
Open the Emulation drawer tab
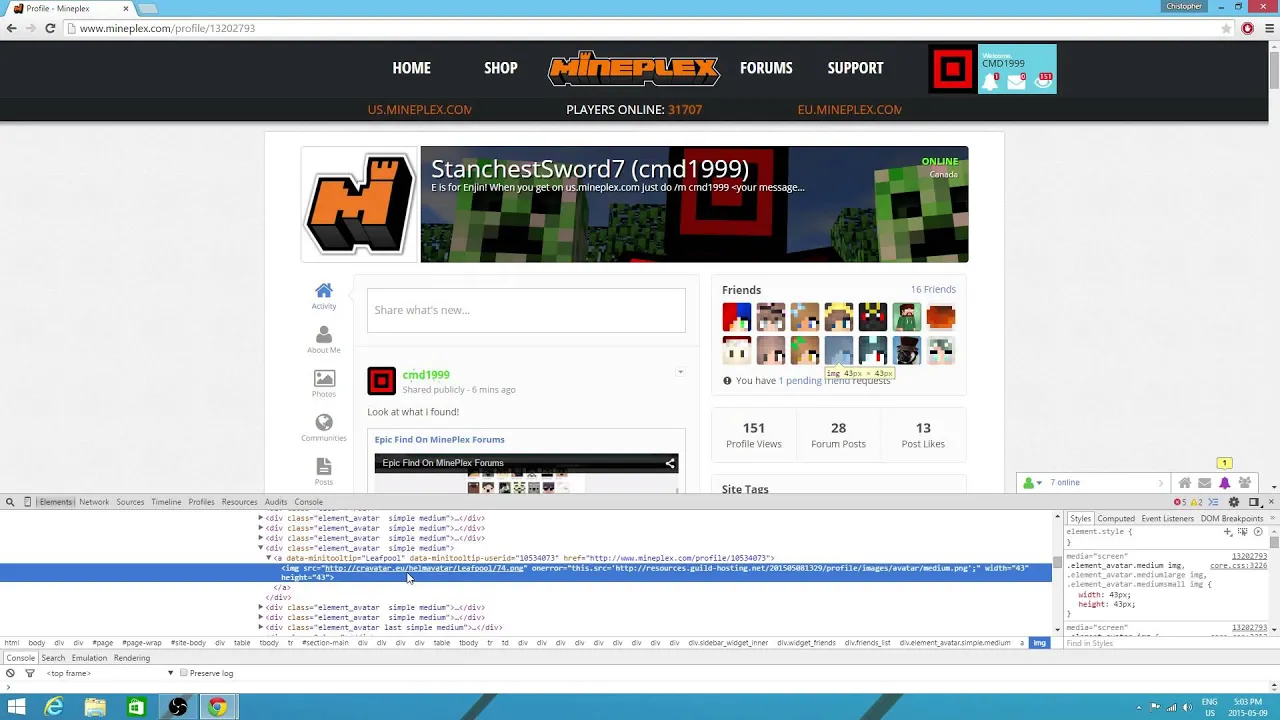(x=89, y=658)
